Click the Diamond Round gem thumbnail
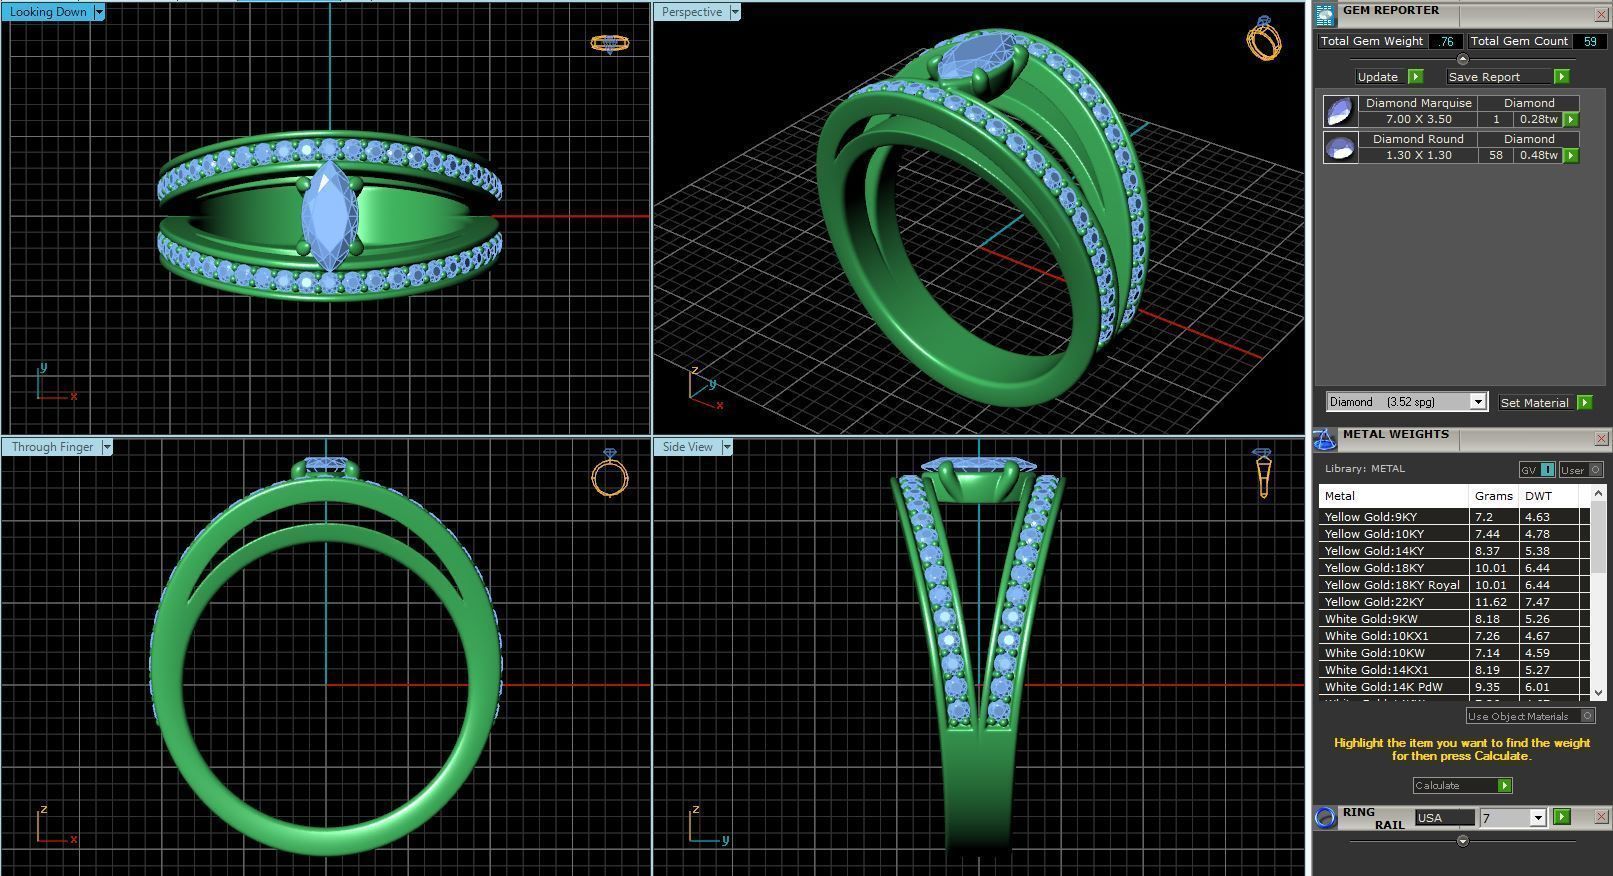Image resolution: width=1613 pixels, height=876 pixels. (1340, 147)
